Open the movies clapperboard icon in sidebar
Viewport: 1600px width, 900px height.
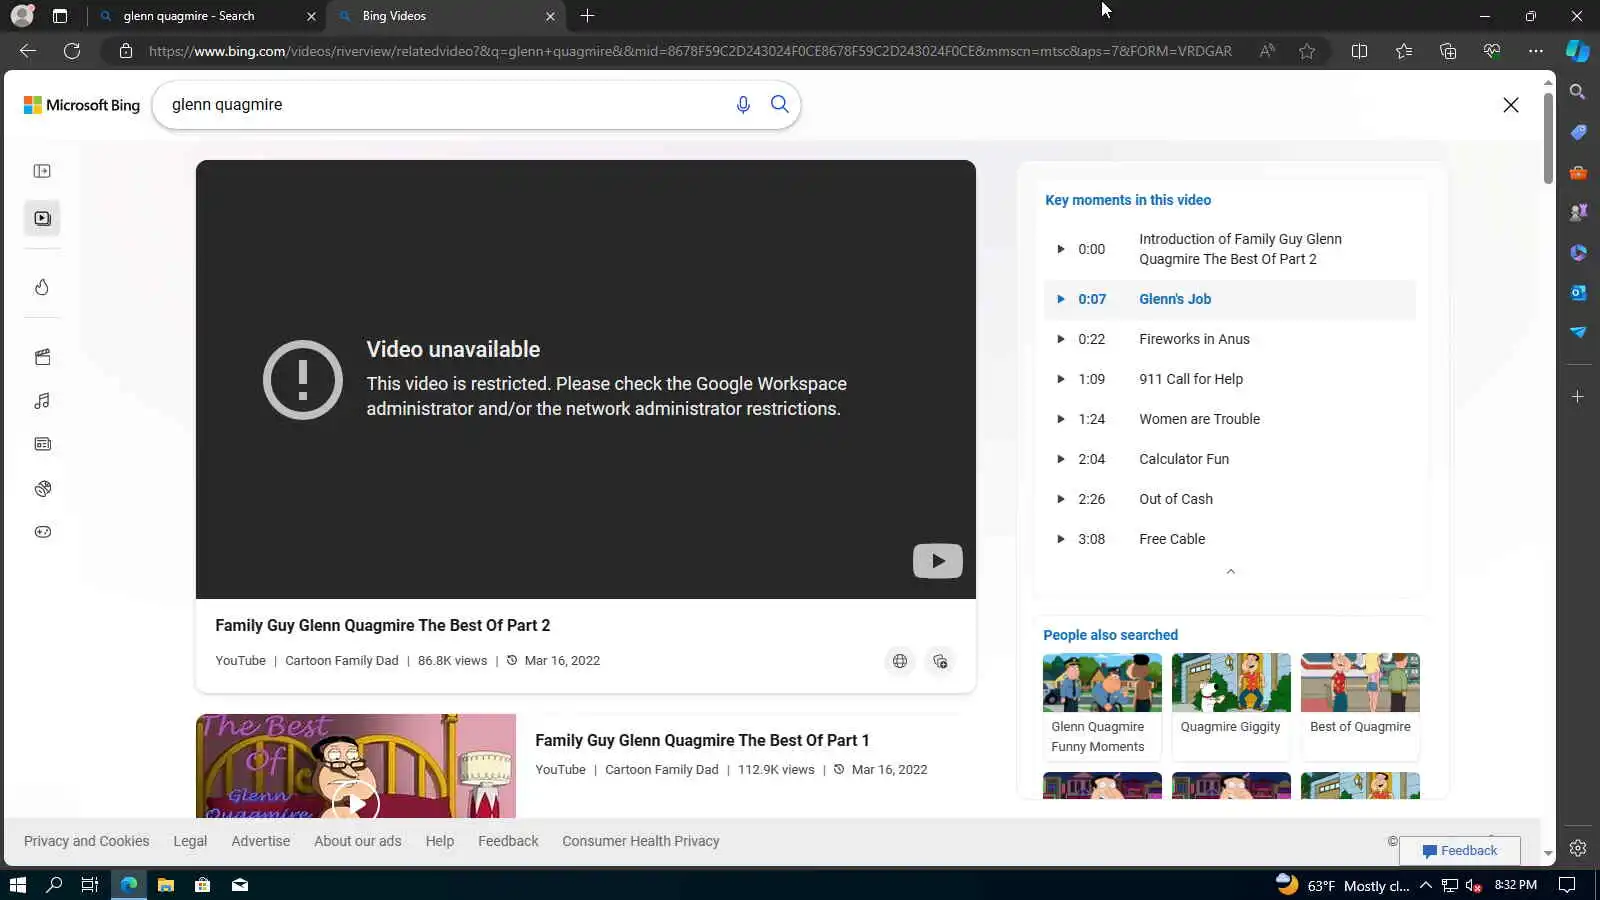click(x=42, y=357)
